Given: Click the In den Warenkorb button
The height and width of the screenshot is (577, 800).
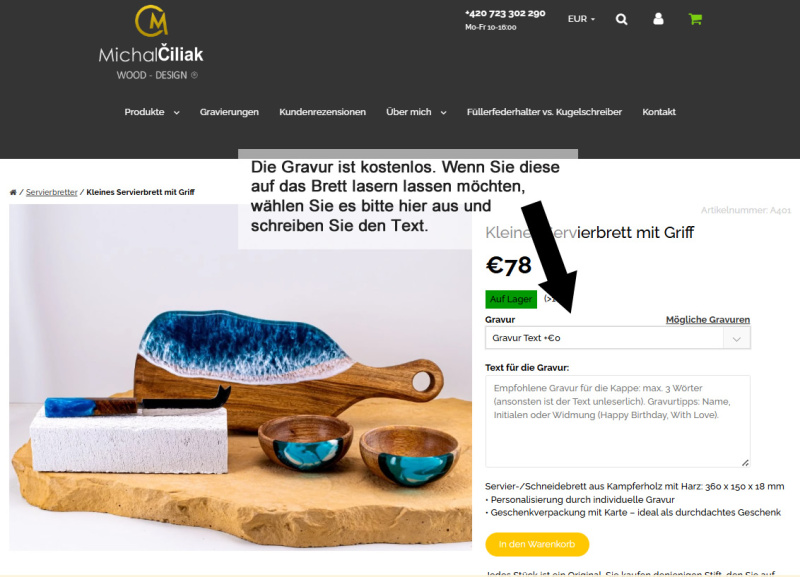Looking at the screenshot, I should (537, 544).
